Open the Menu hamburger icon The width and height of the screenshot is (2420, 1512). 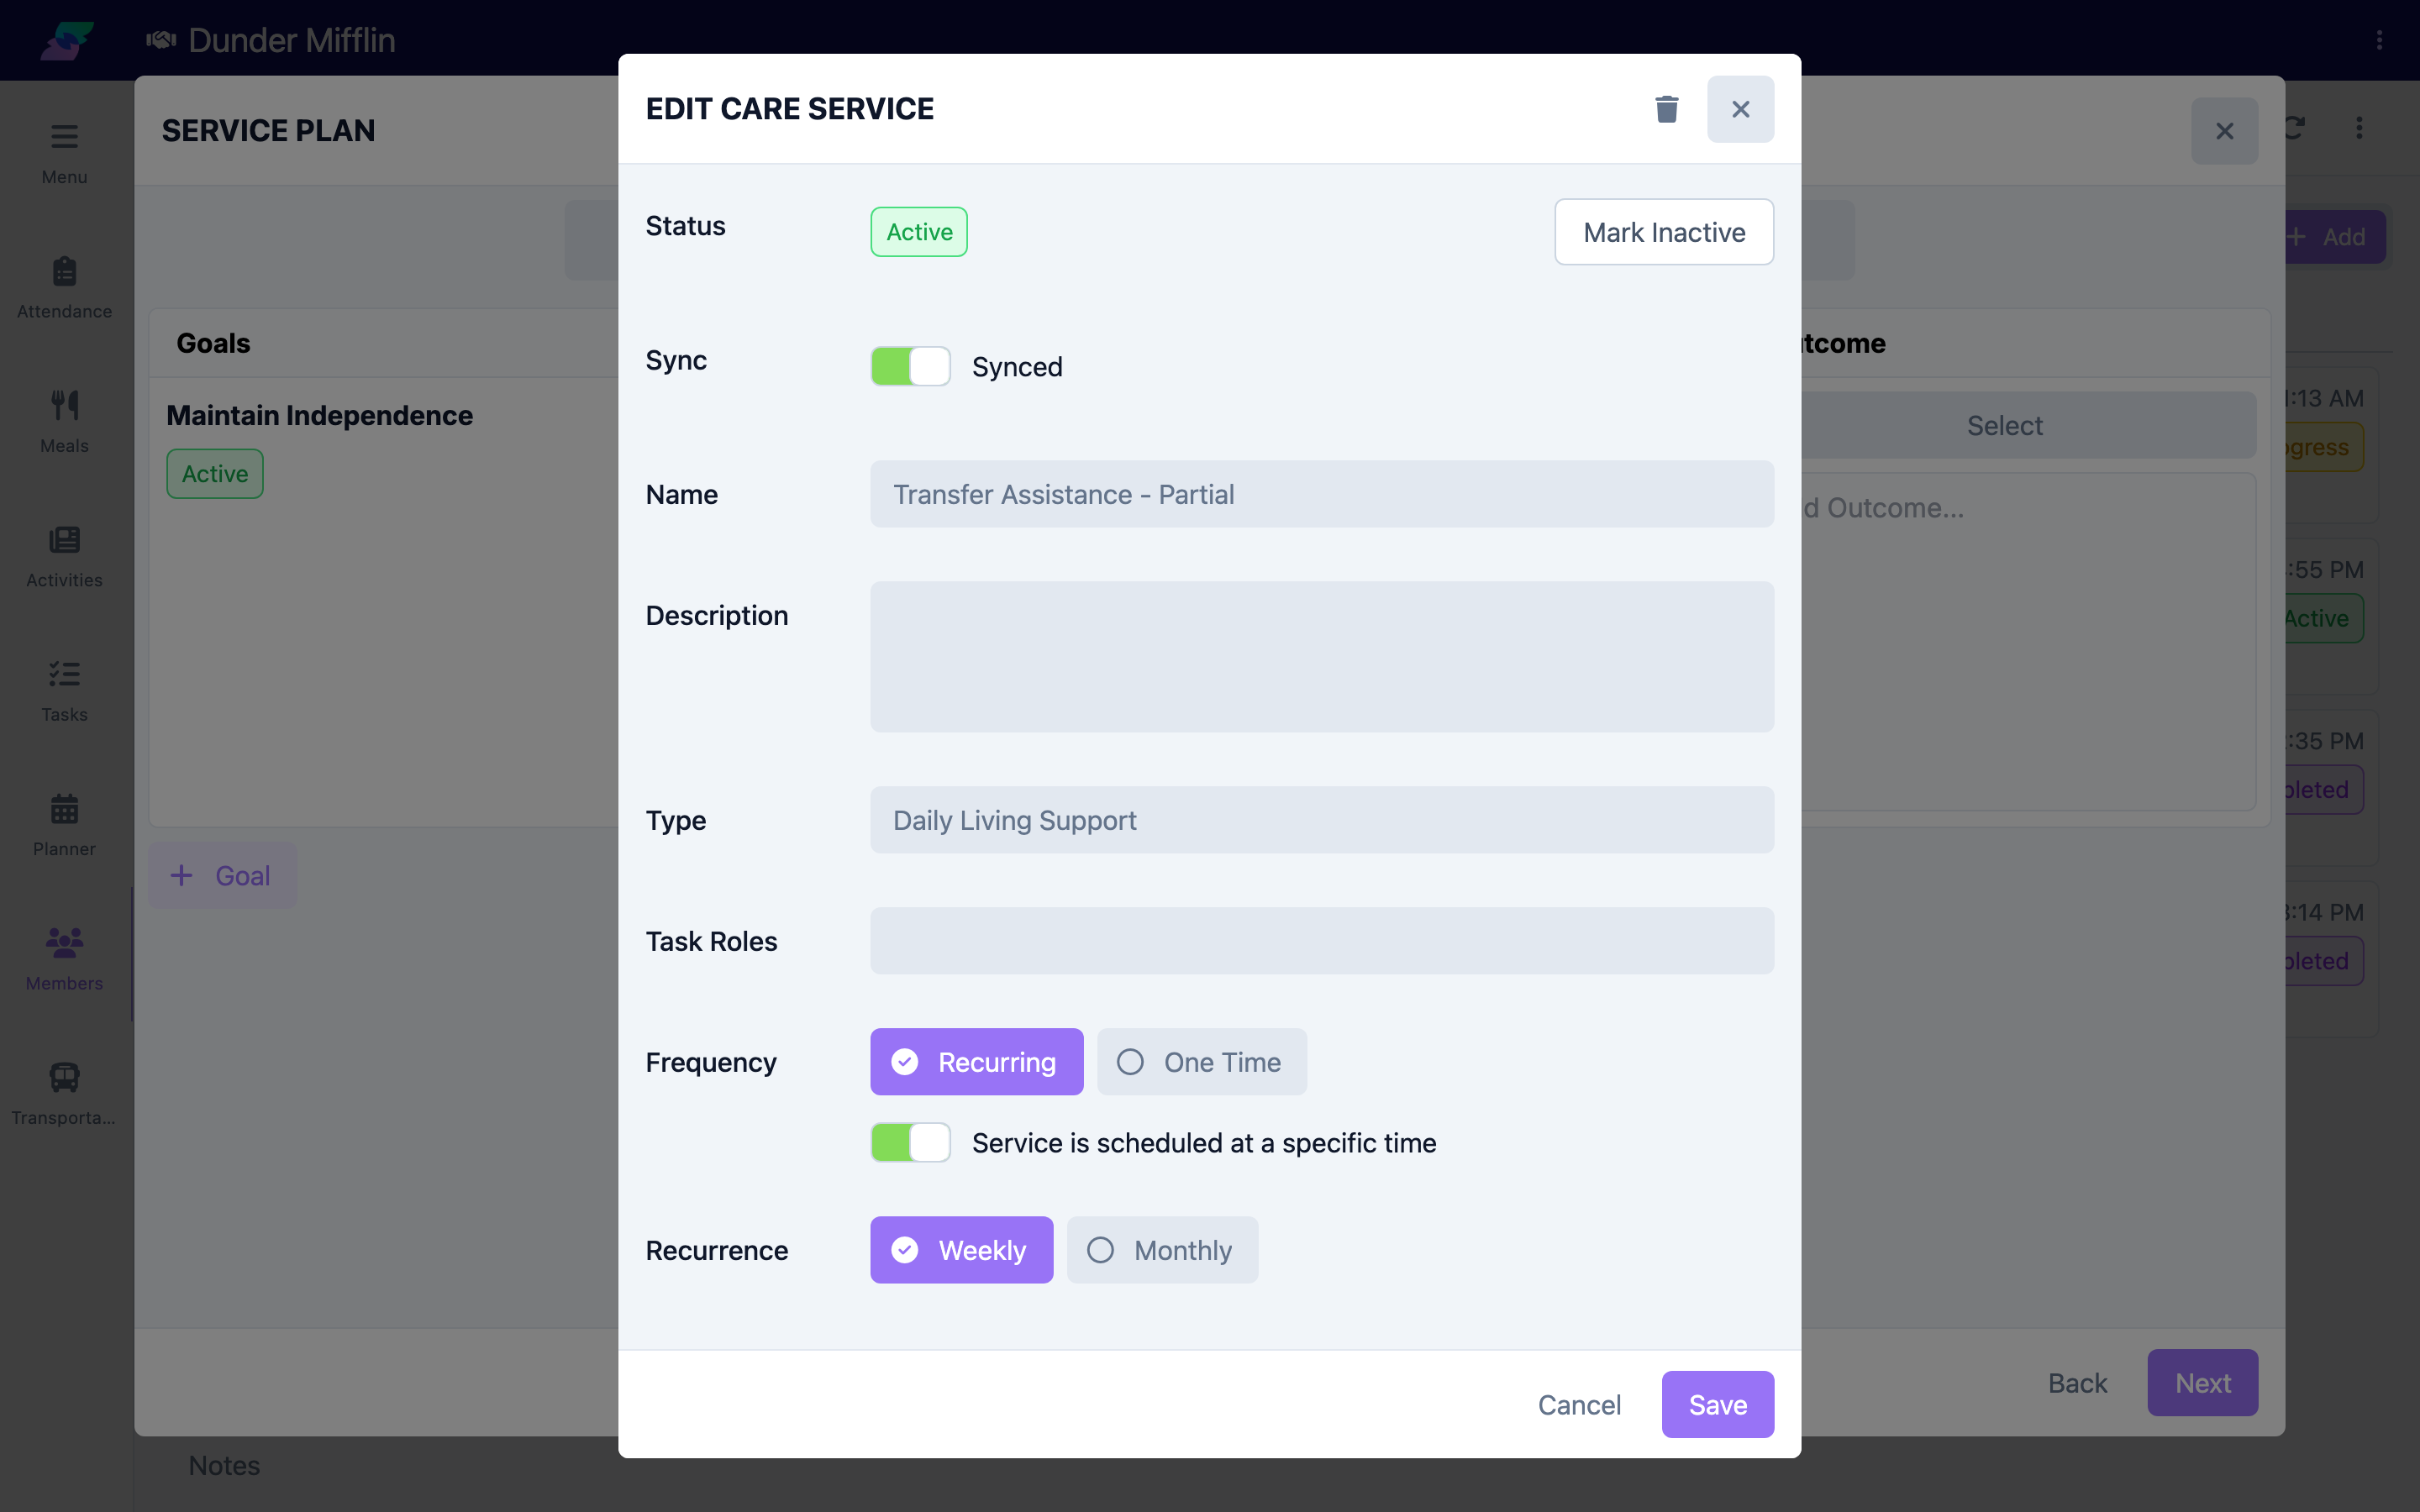click(x=64, y=136)
